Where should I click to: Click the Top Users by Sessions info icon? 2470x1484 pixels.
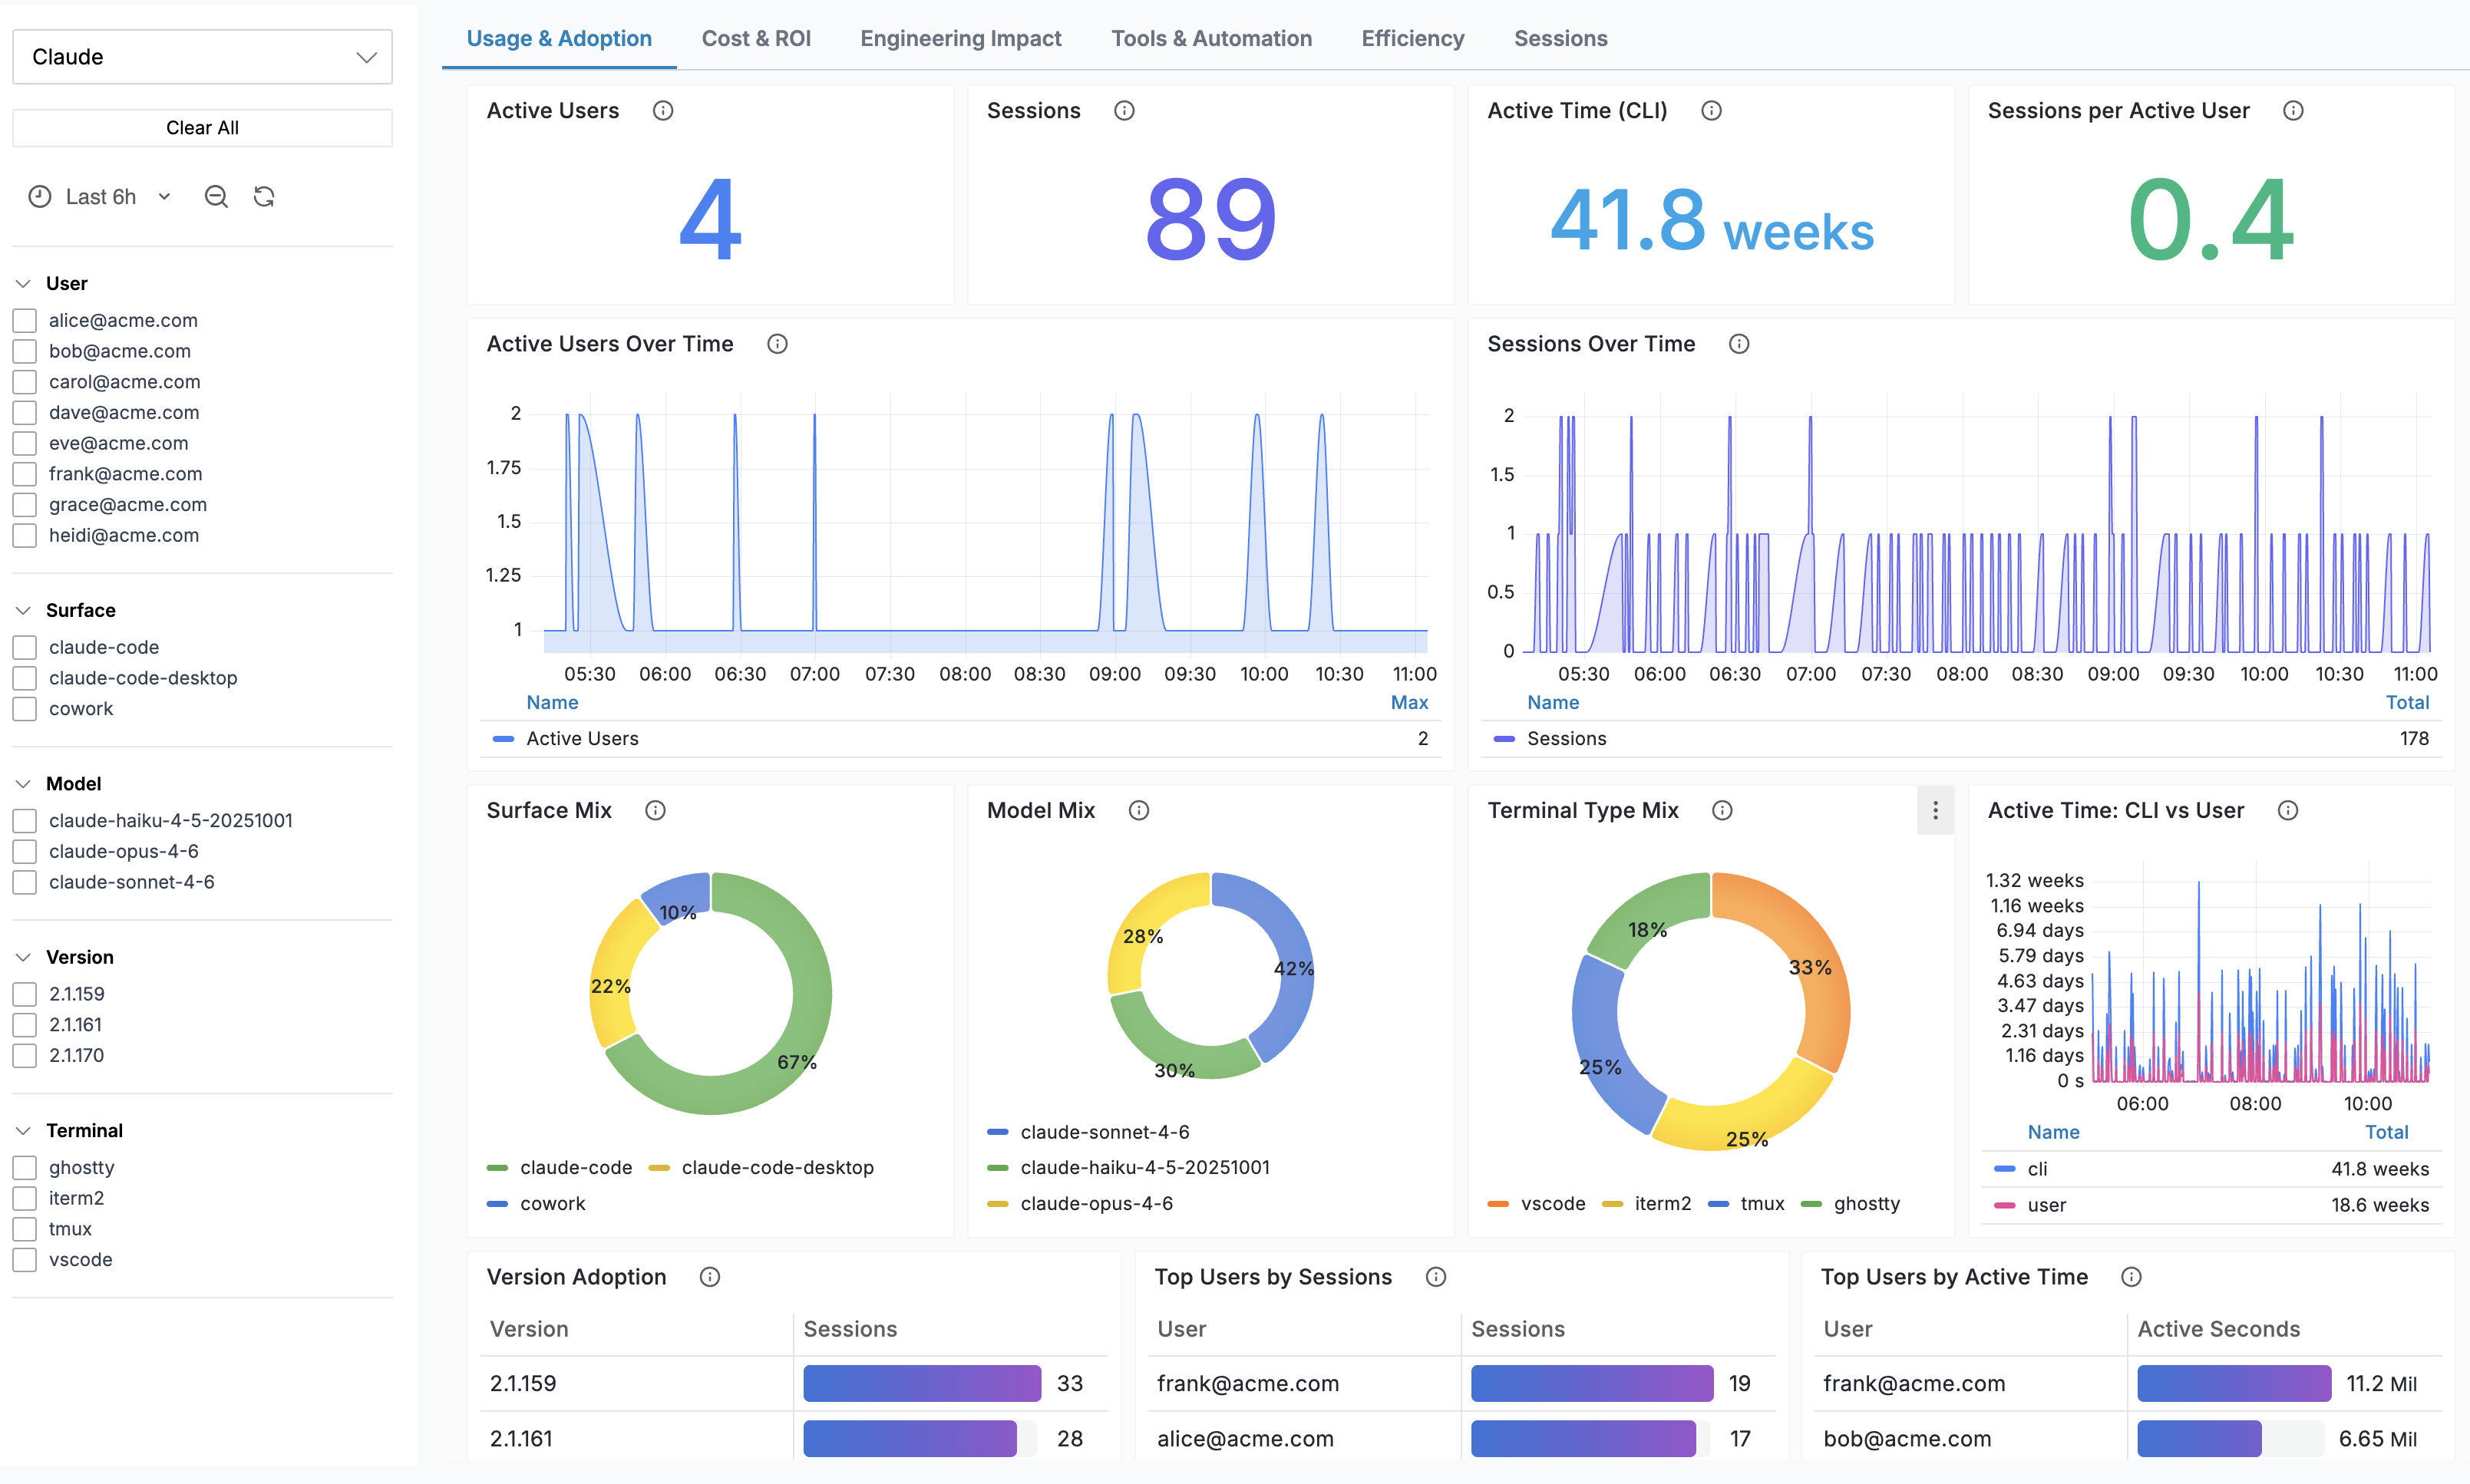click(x=1436, y=1277)
